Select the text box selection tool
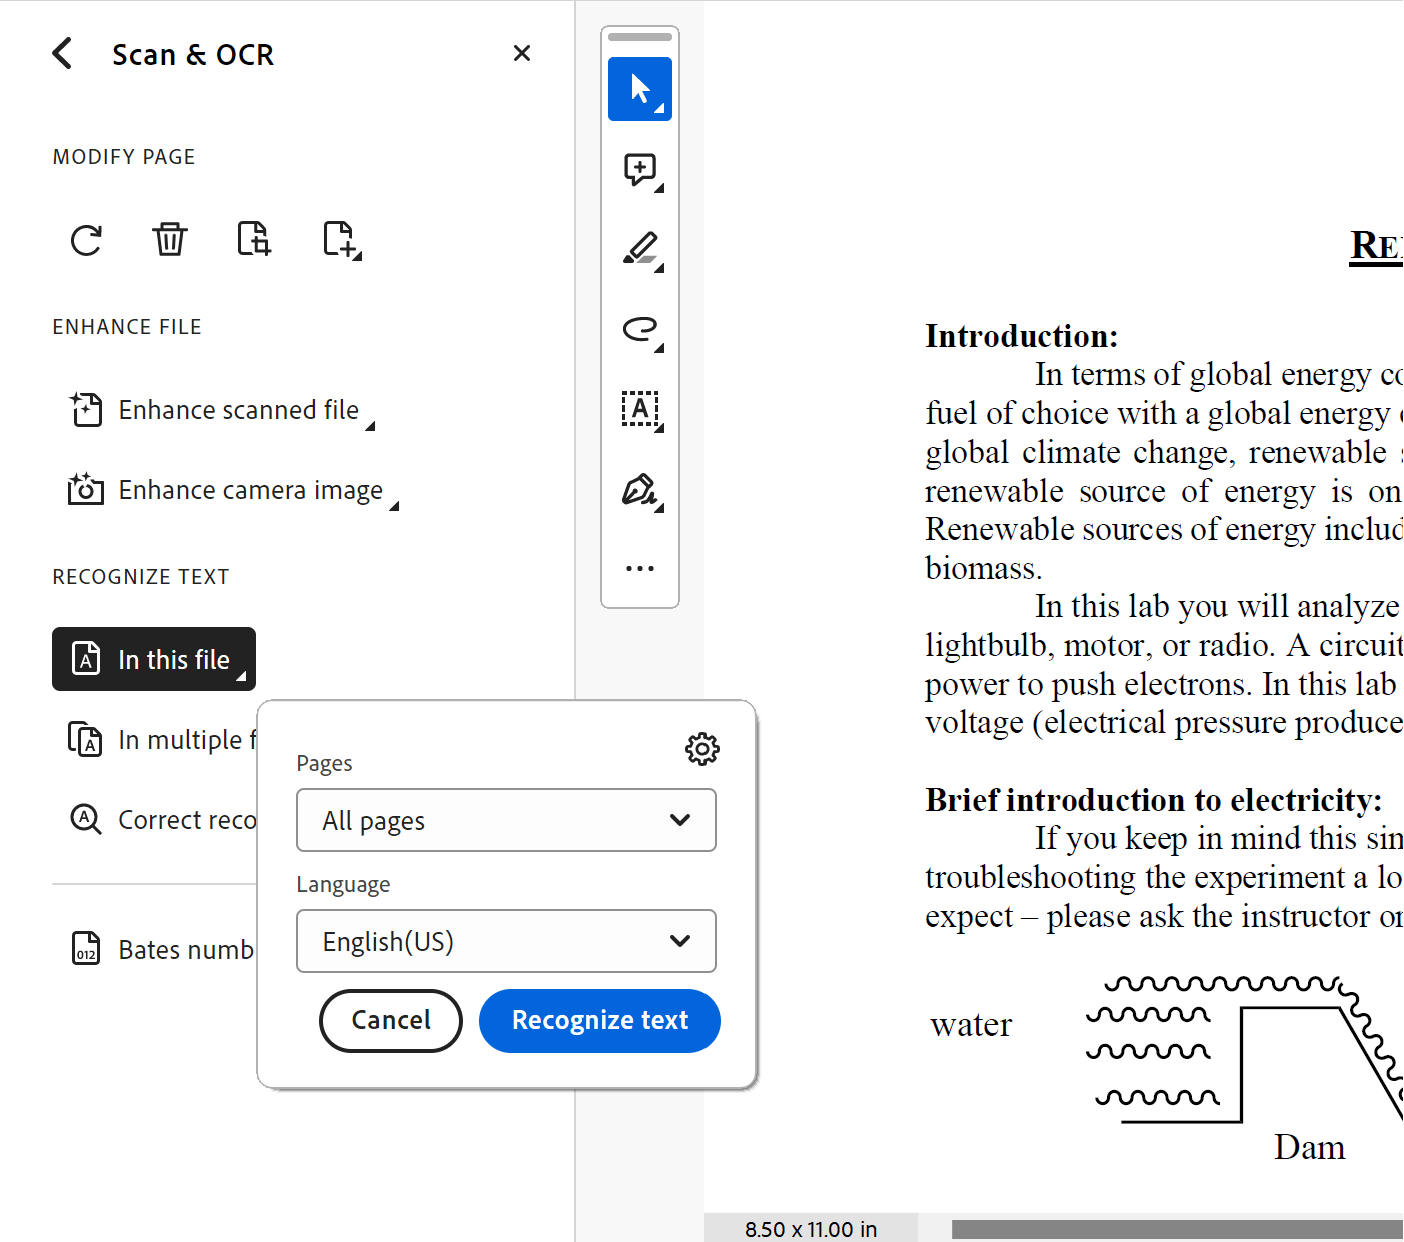This screenshot has height=1242, width=1404. [640, 409]
